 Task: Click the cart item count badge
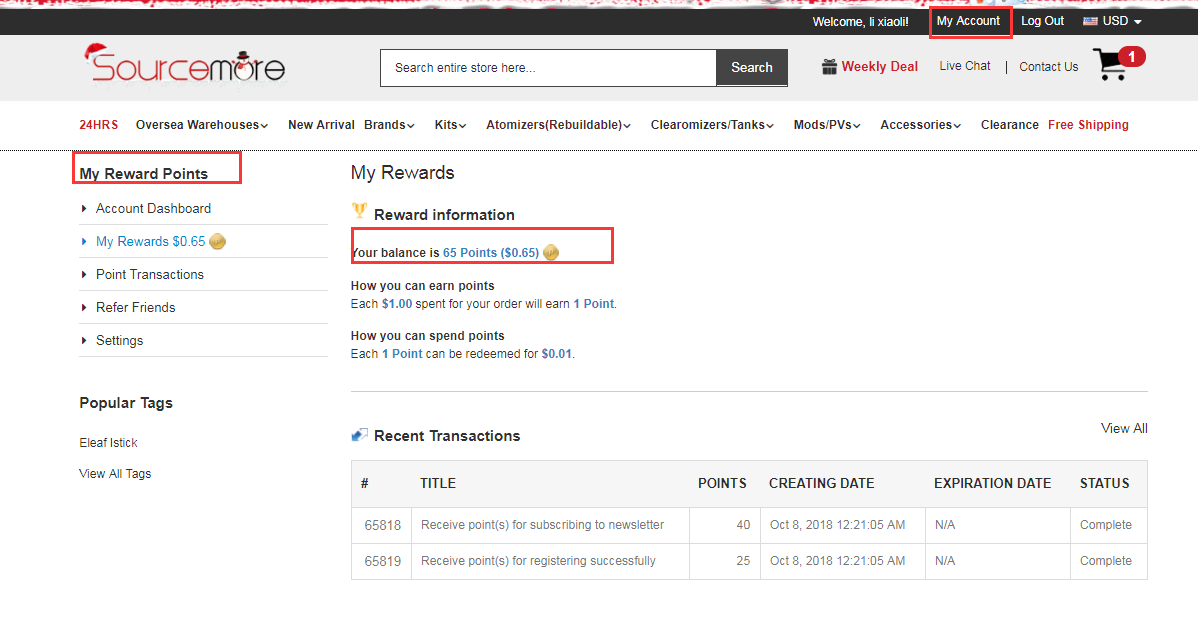1132,57
